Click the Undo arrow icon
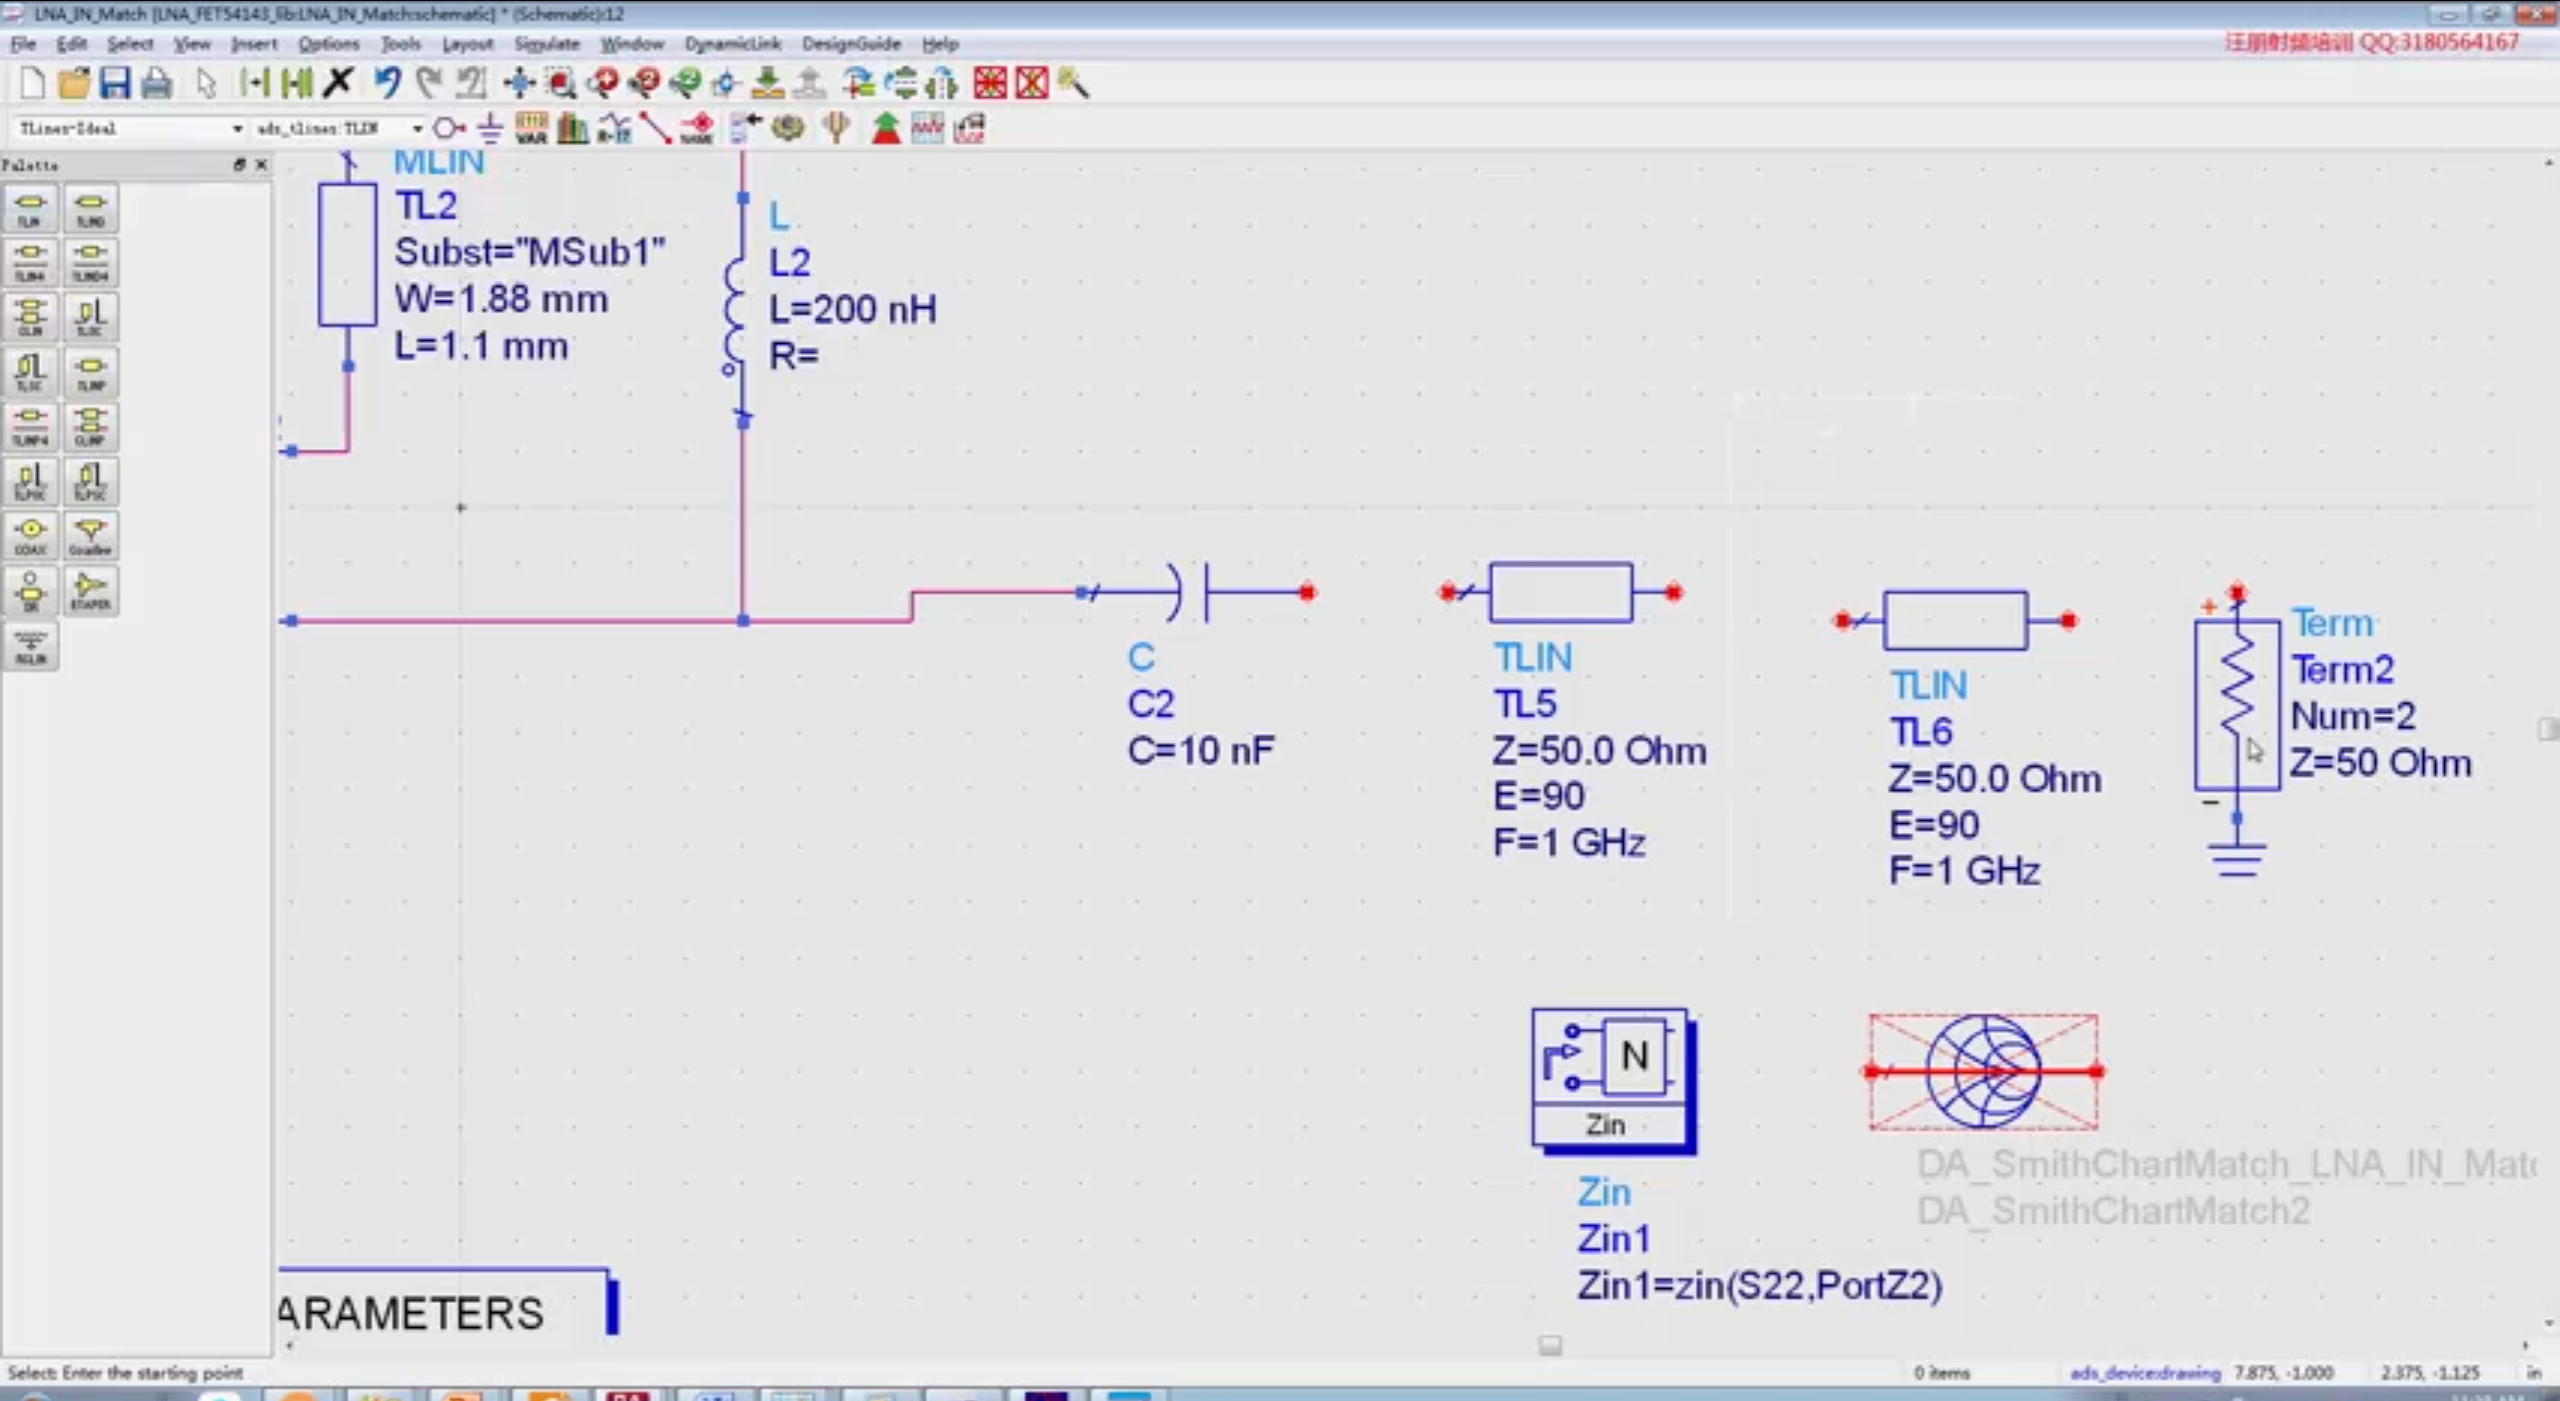The height and width of the screenshot is (1401, 2560). coord(387,83)
